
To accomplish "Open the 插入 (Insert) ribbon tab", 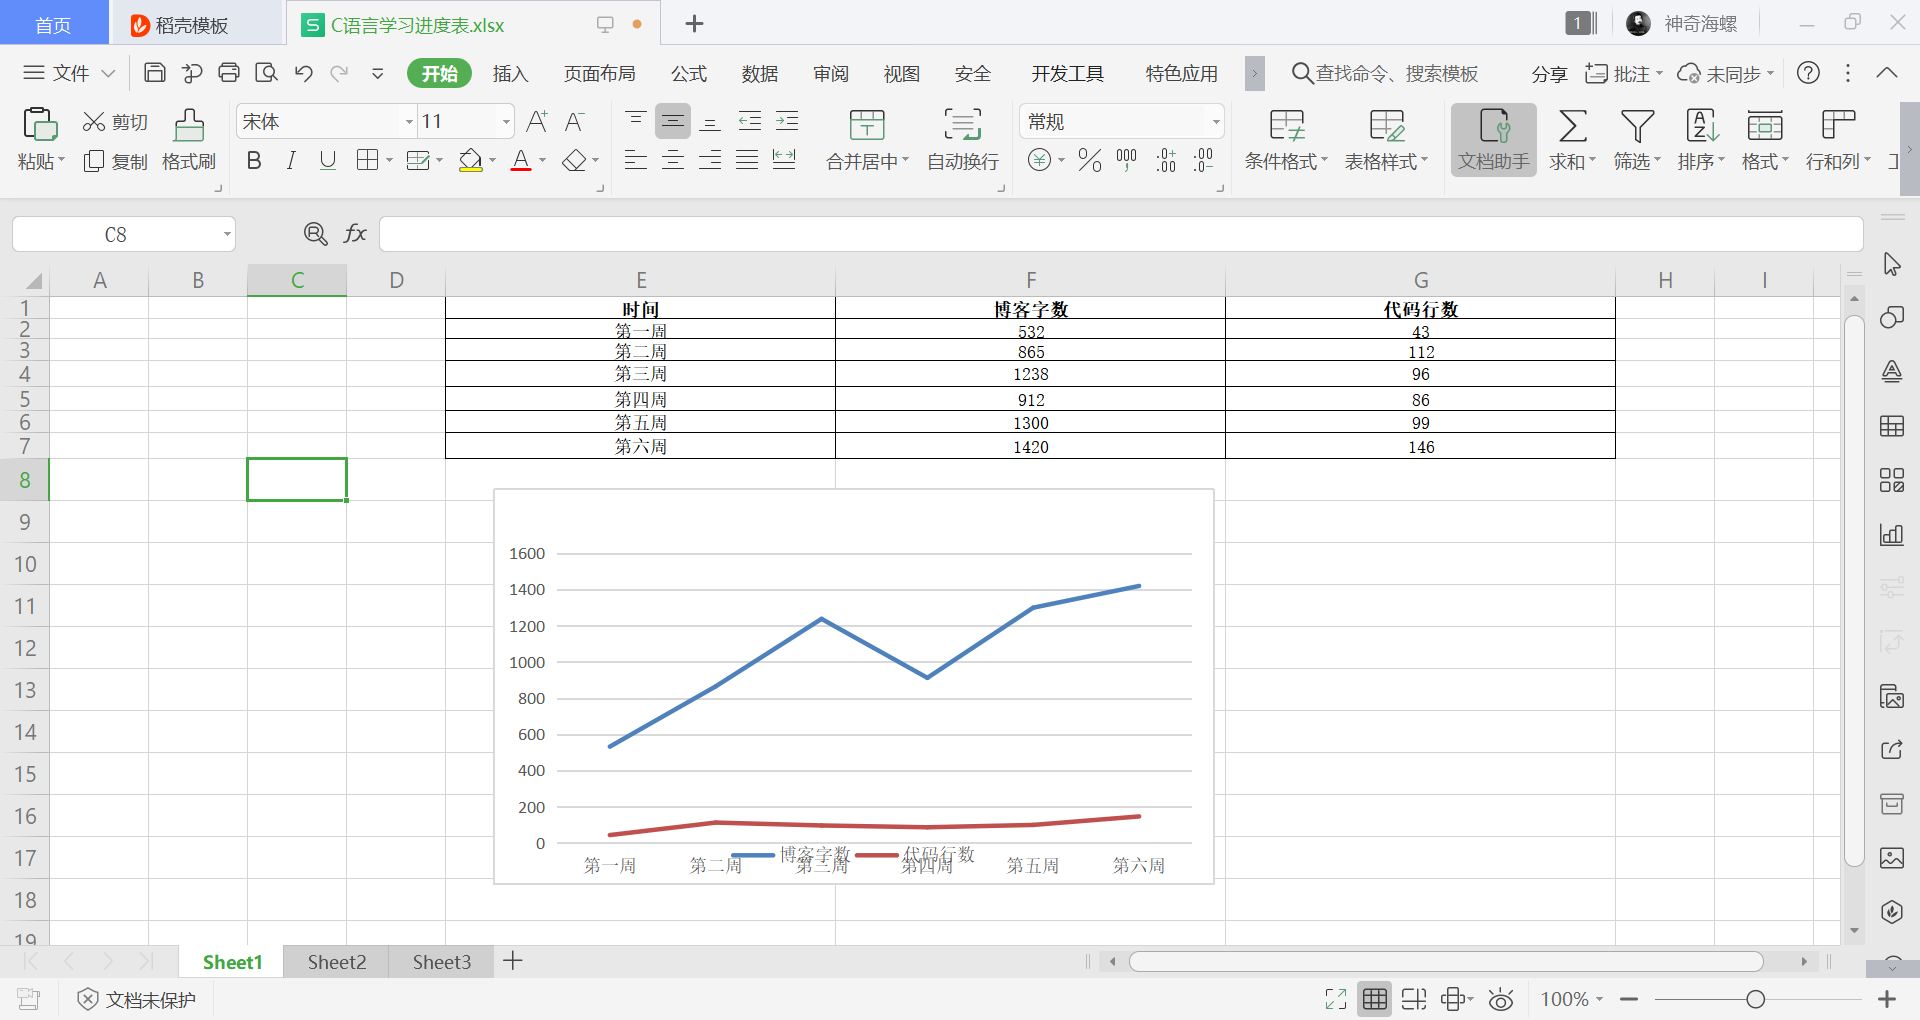I will 510,74.
